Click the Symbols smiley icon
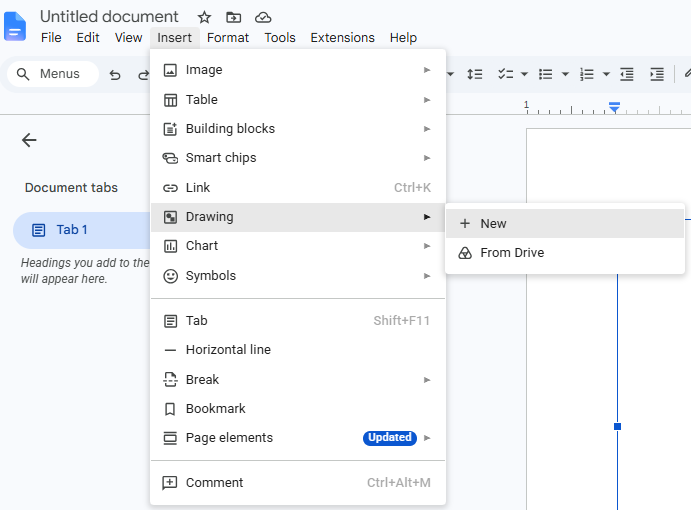 click(170, 276)
